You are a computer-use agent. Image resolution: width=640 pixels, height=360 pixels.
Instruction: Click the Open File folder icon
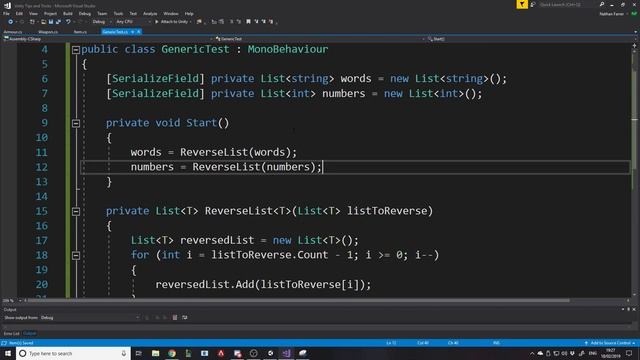(x=43, y=22)
